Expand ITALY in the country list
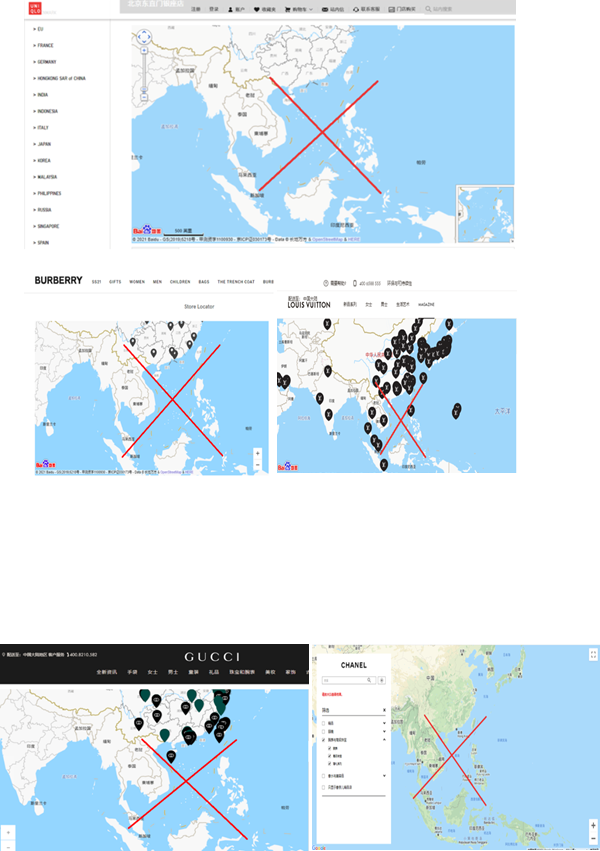 pyautogui.click(x=41, y=128)
